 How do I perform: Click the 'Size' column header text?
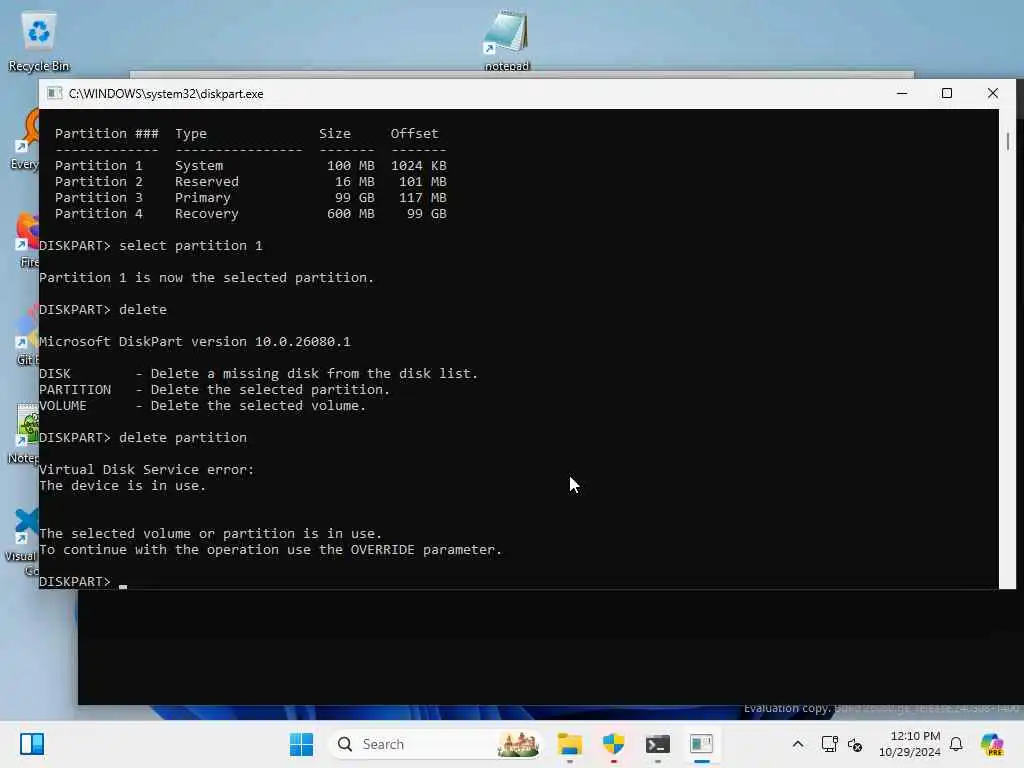coord(335,133)
